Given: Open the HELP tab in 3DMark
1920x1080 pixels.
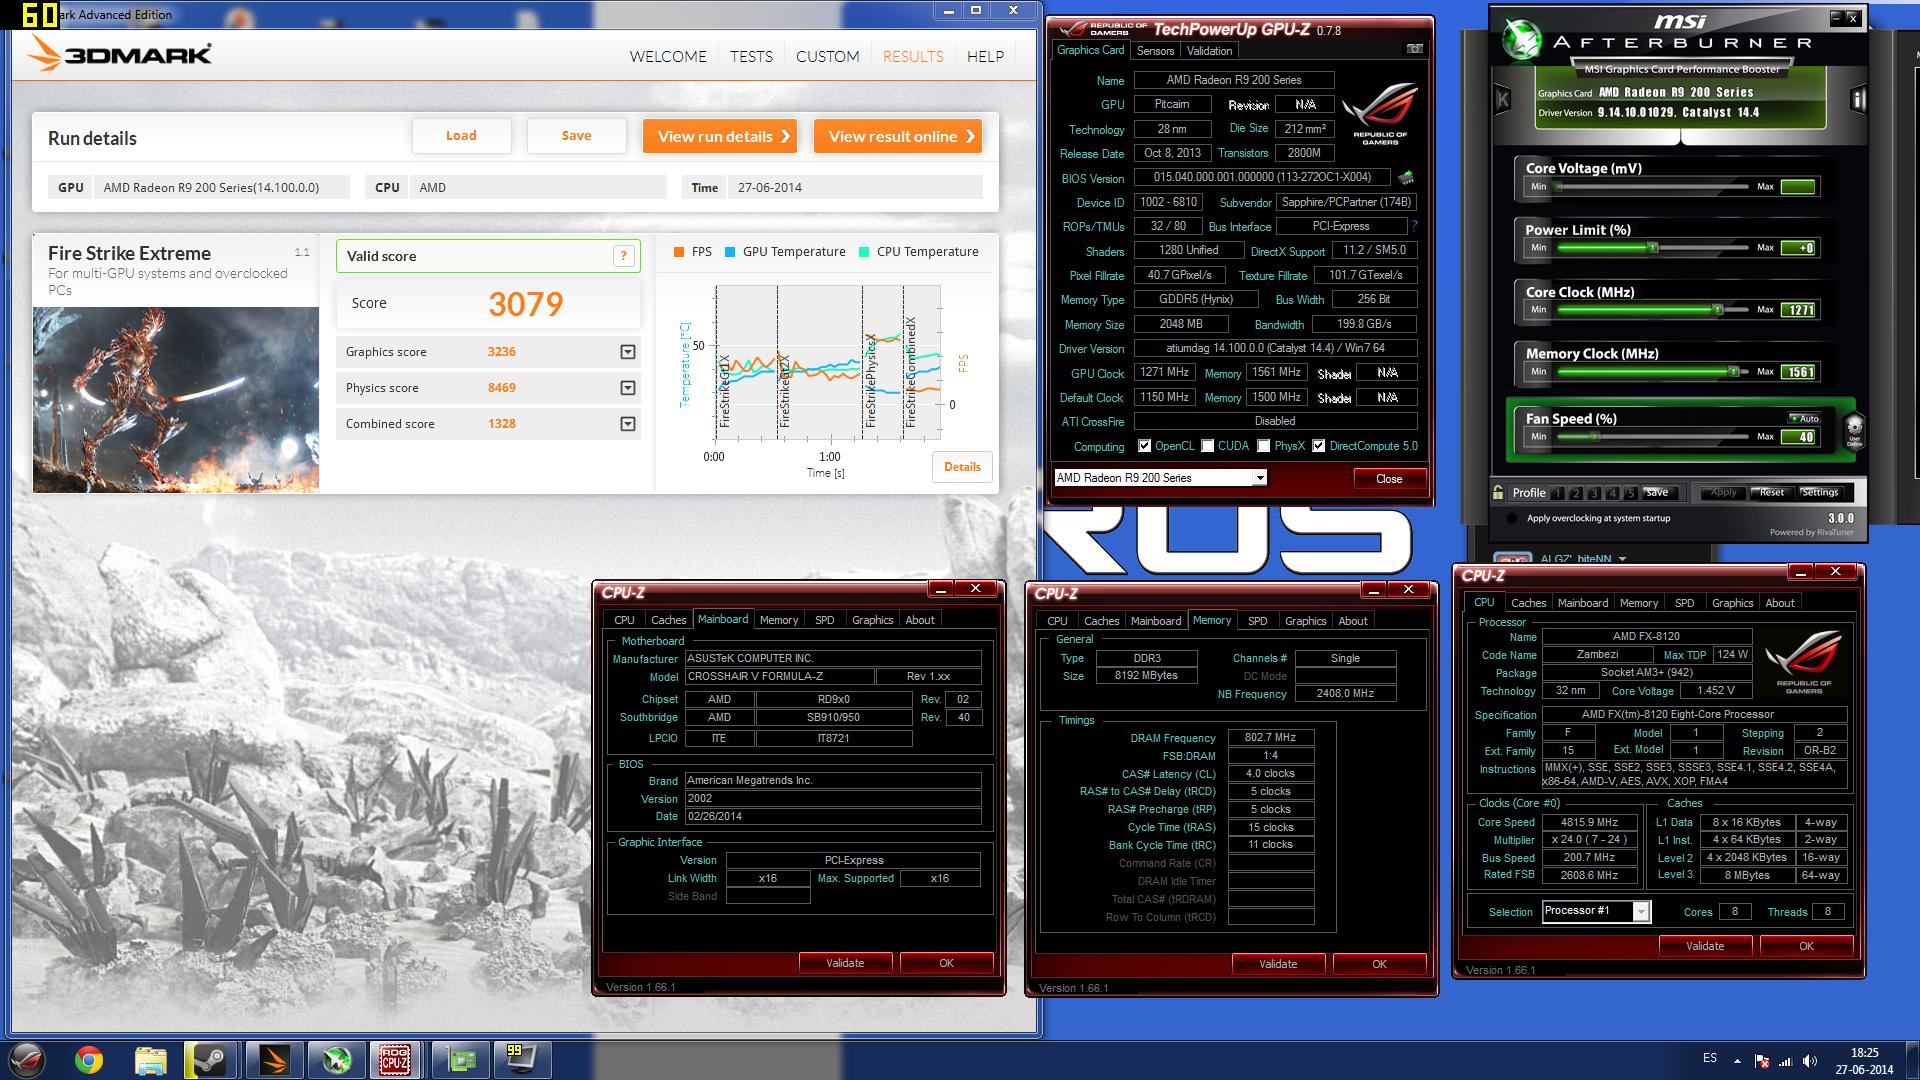Looking at the screenshot, I should 985,56.
